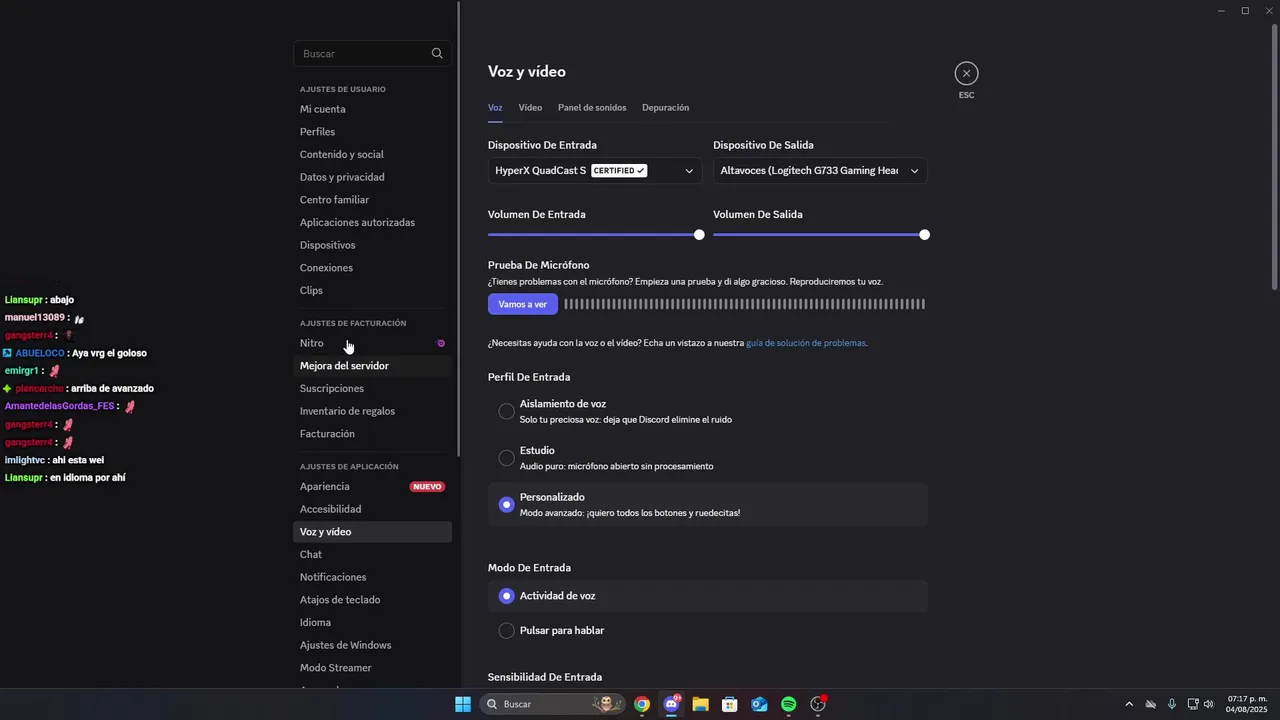Open Spotify from the taskbar

[788, 704]
